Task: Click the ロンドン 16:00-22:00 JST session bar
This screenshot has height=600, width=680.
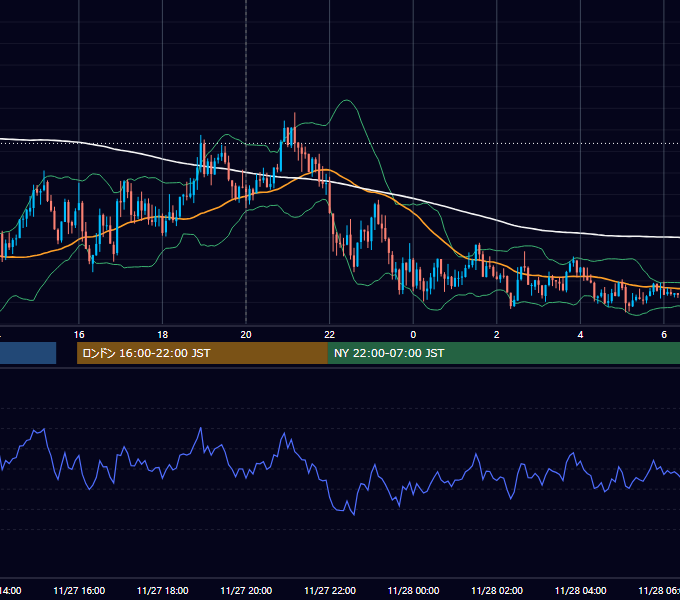Action: coord(202,353)
